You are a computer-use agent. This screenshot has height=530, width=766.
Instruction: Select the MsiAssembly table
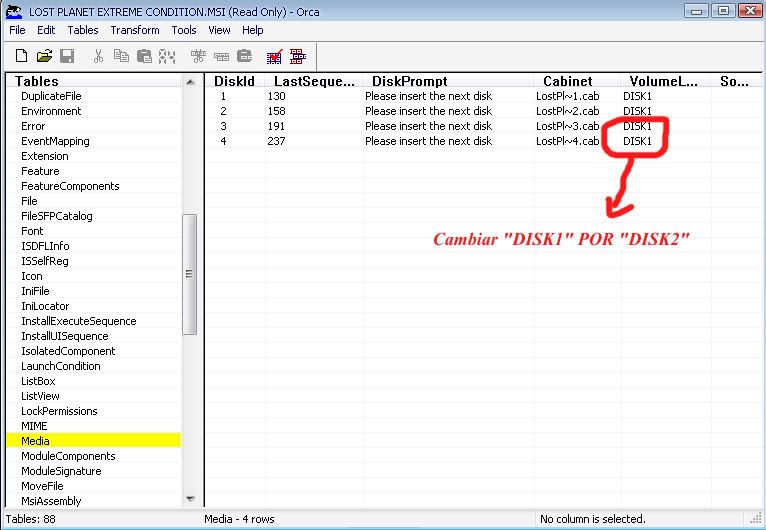pyautogui.click(x=51, y=501)
